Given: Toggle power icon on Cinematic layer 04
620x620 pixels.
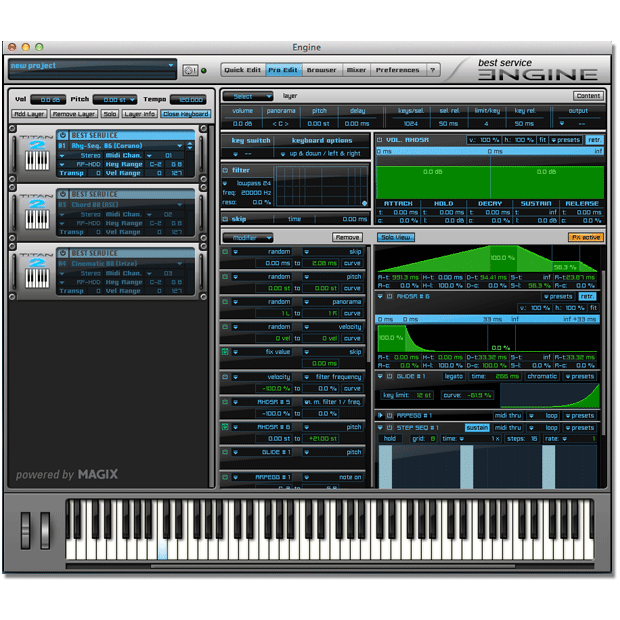Looking at the screenshot, I should coord(63,254).
